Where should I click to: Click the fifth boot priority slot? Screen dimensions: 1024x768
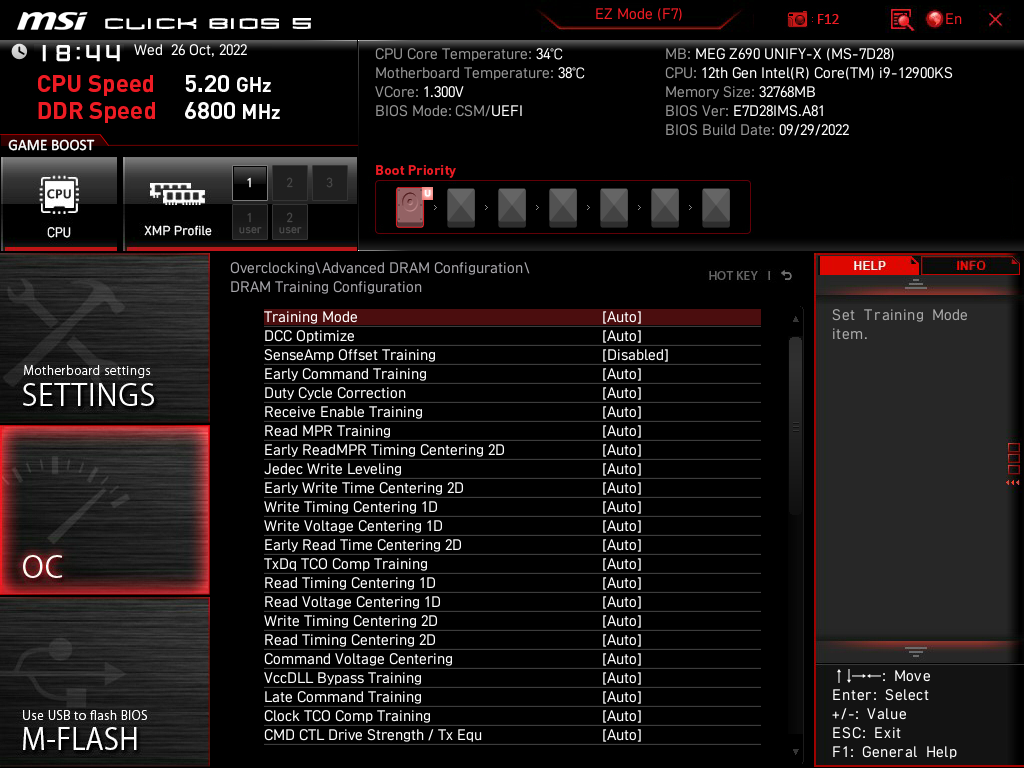[x=614, y=208]
